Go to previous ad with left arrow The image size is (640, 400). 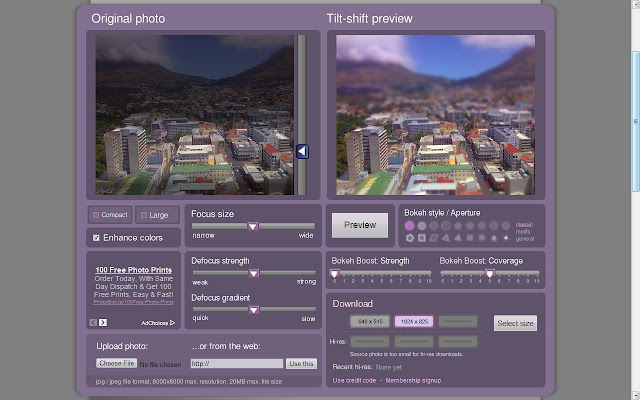93,322
